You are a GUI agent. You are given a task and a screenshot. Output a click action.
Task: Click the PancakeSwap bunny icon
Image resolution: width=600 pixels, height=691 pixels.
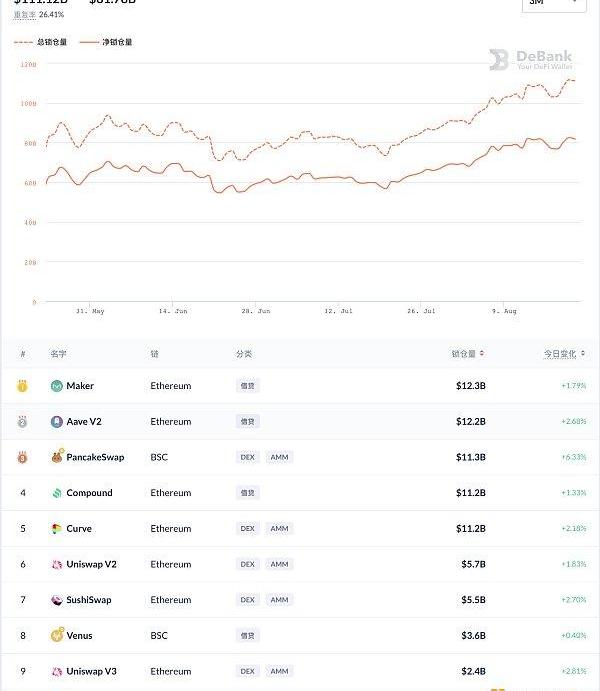pos(57,457)
